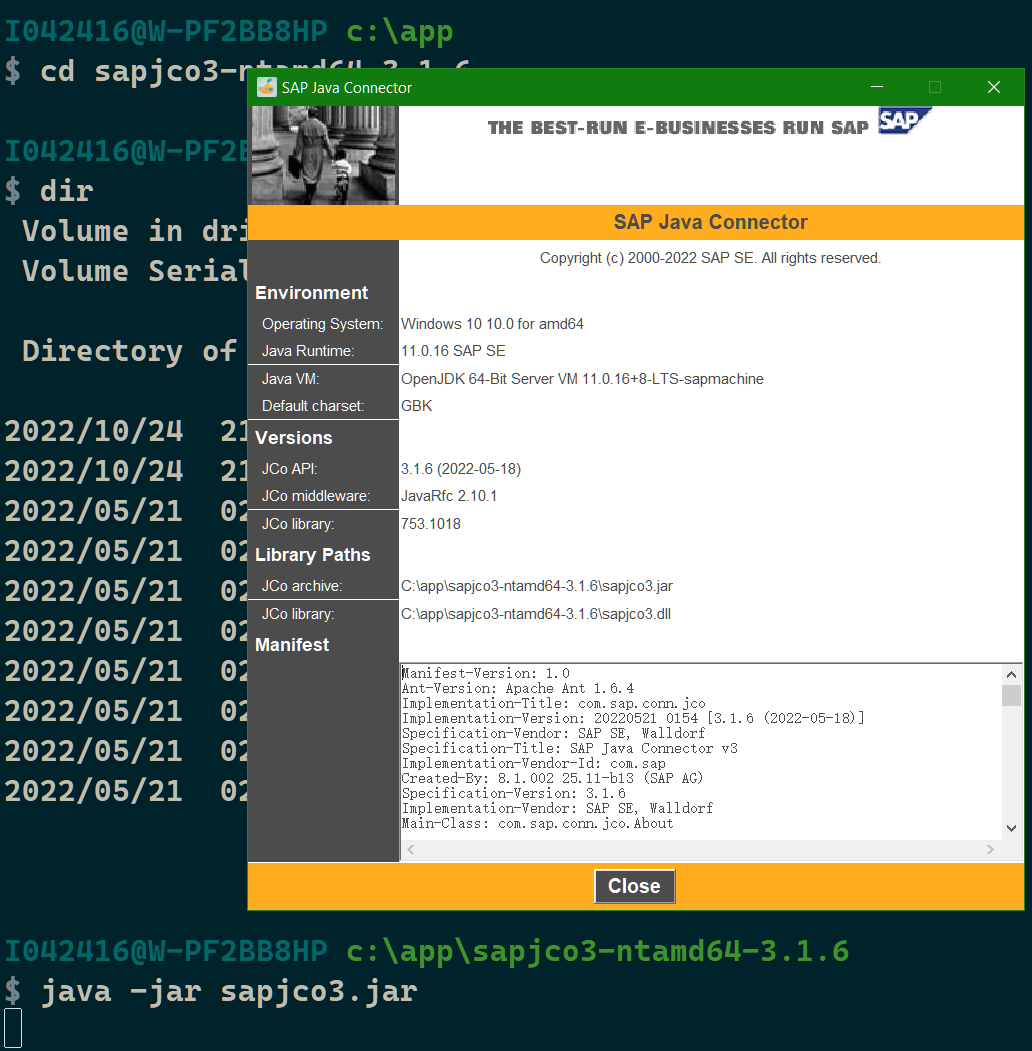
Task: Click the sapjco3.dll library path
Action: (x=535, y=614)
